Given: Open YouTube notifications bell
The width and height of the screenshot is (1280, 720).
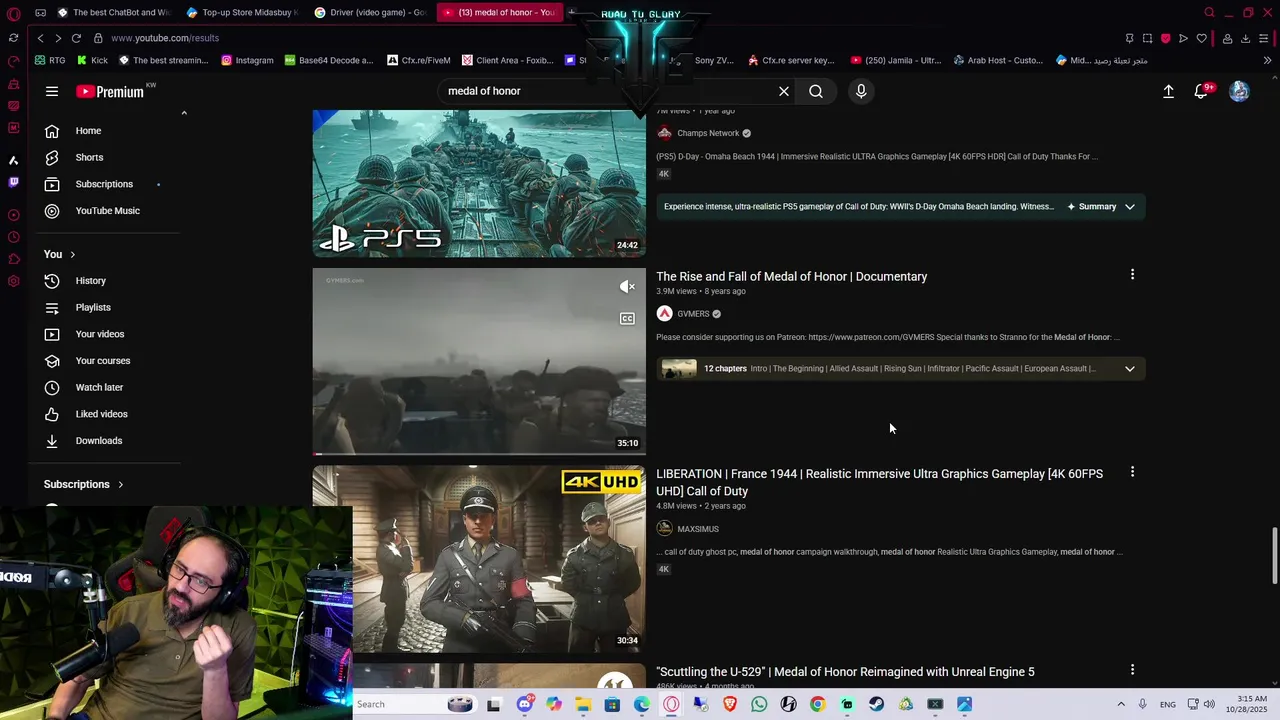Looking at the screenshot, I should 1201,91.
